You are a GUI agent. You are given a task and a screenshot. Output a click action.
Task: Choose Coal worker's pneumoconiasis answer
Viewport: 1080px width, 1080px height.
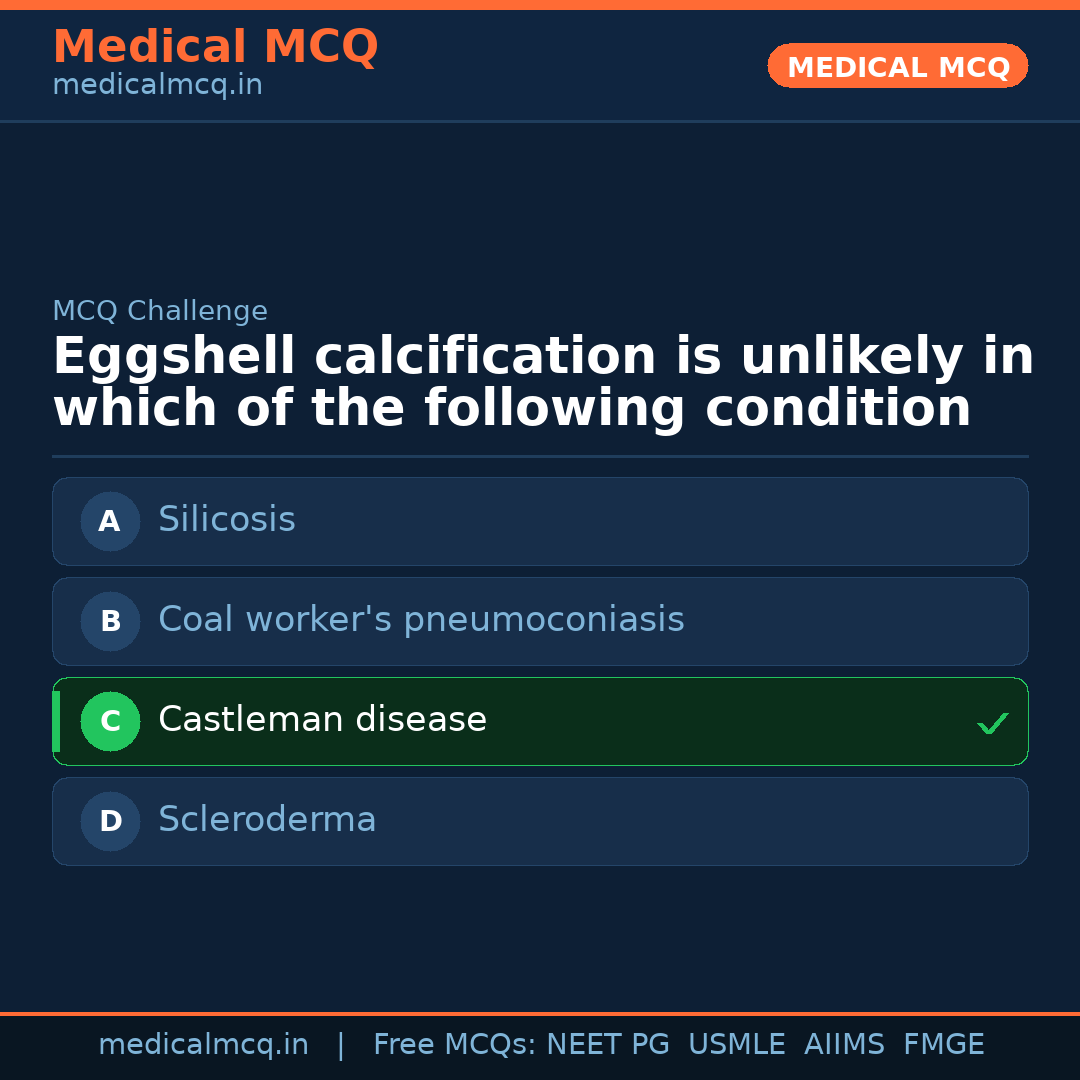tap(540, 621)
